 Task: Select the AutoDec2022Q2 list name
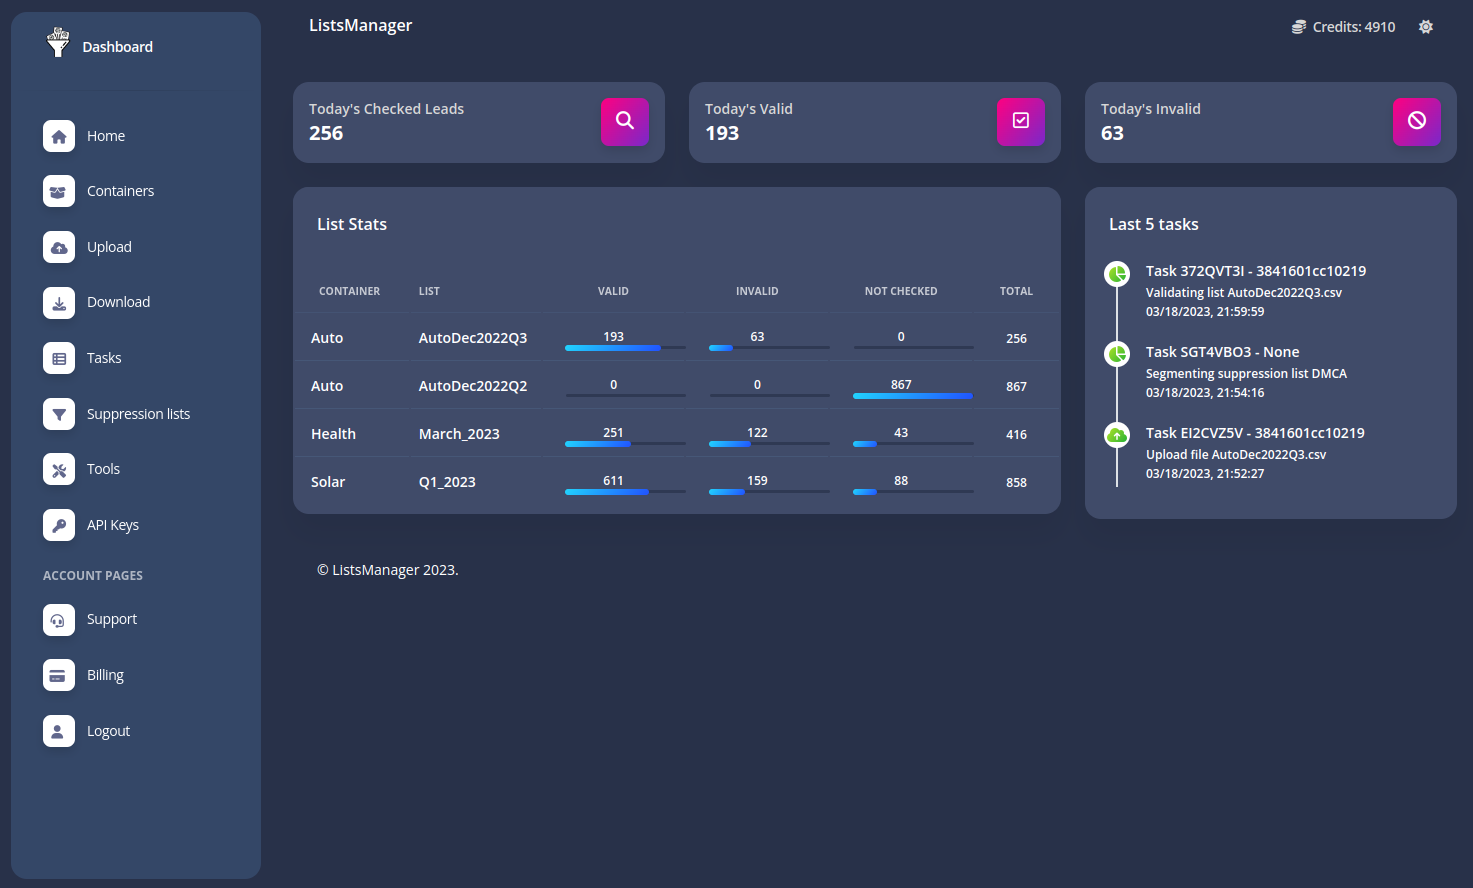point(473,386)
